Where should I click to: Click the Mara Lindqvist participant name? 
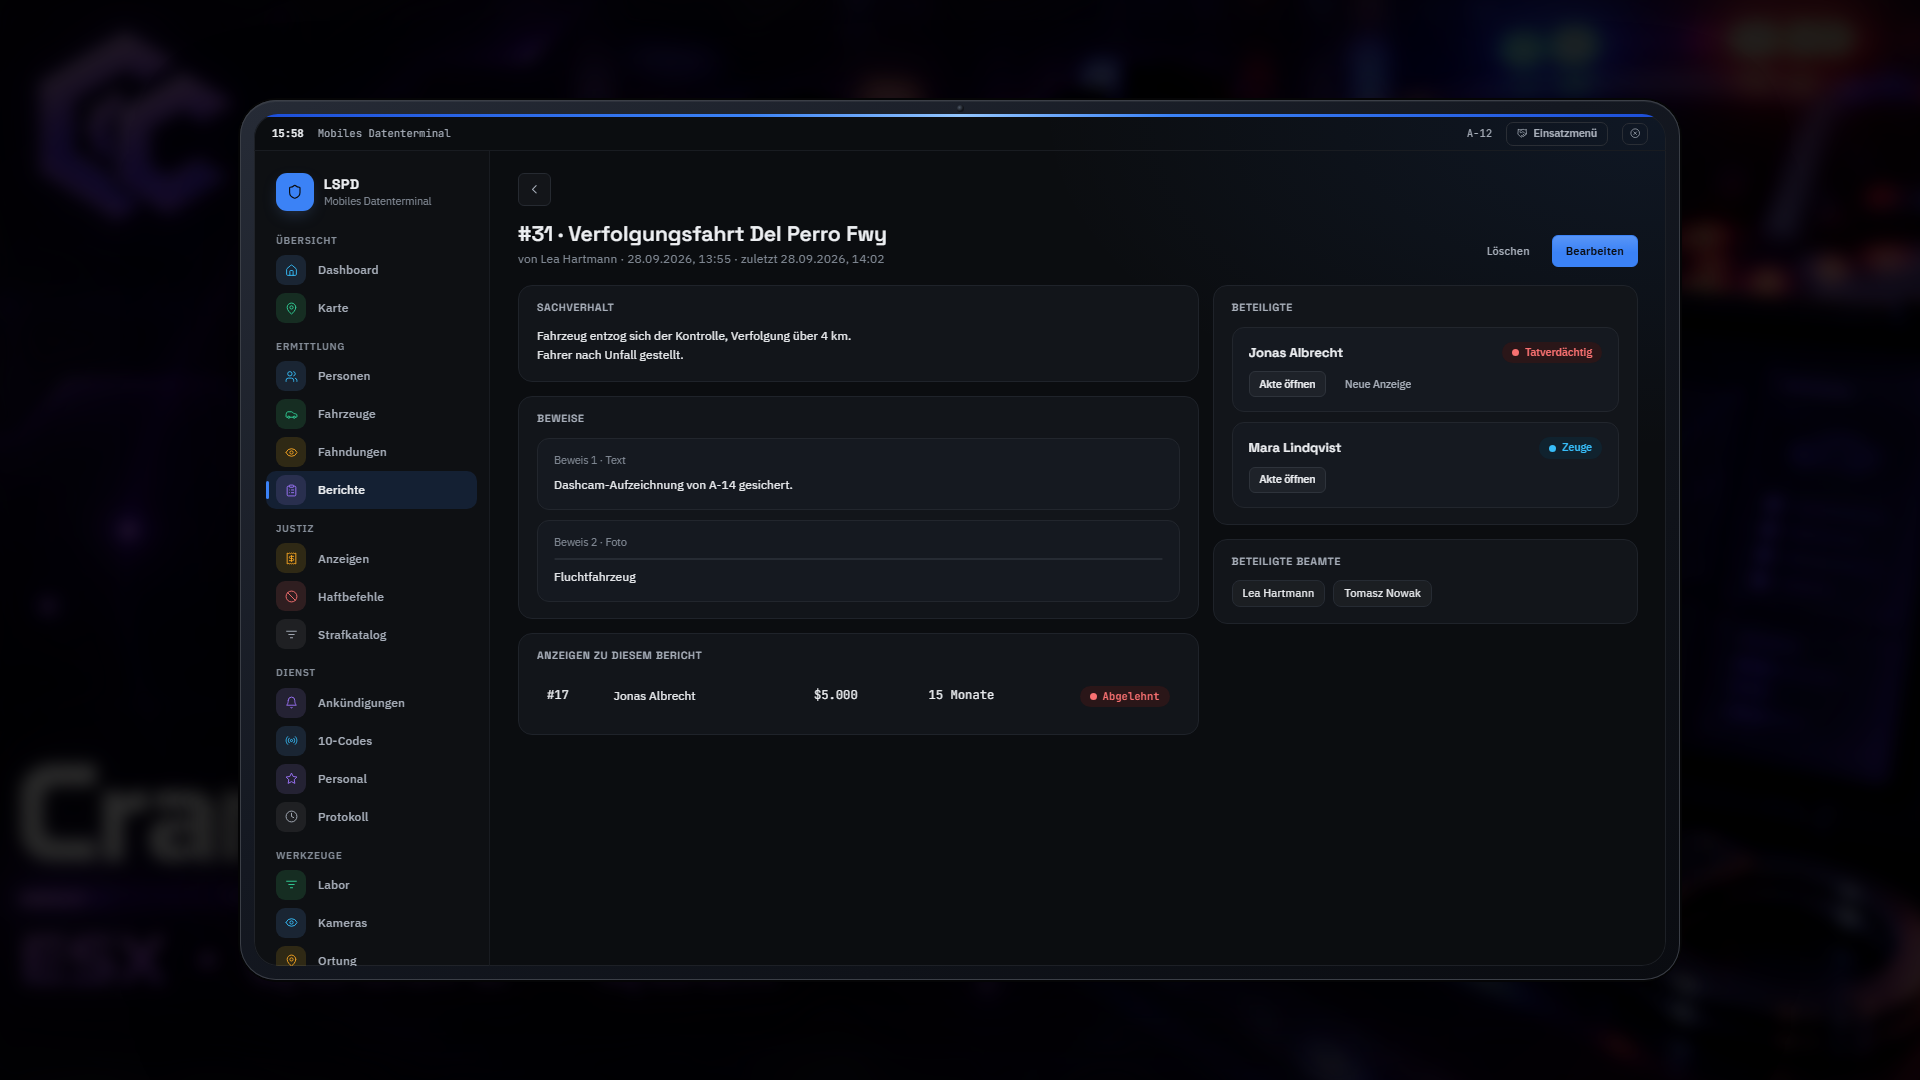[1294, 447]
